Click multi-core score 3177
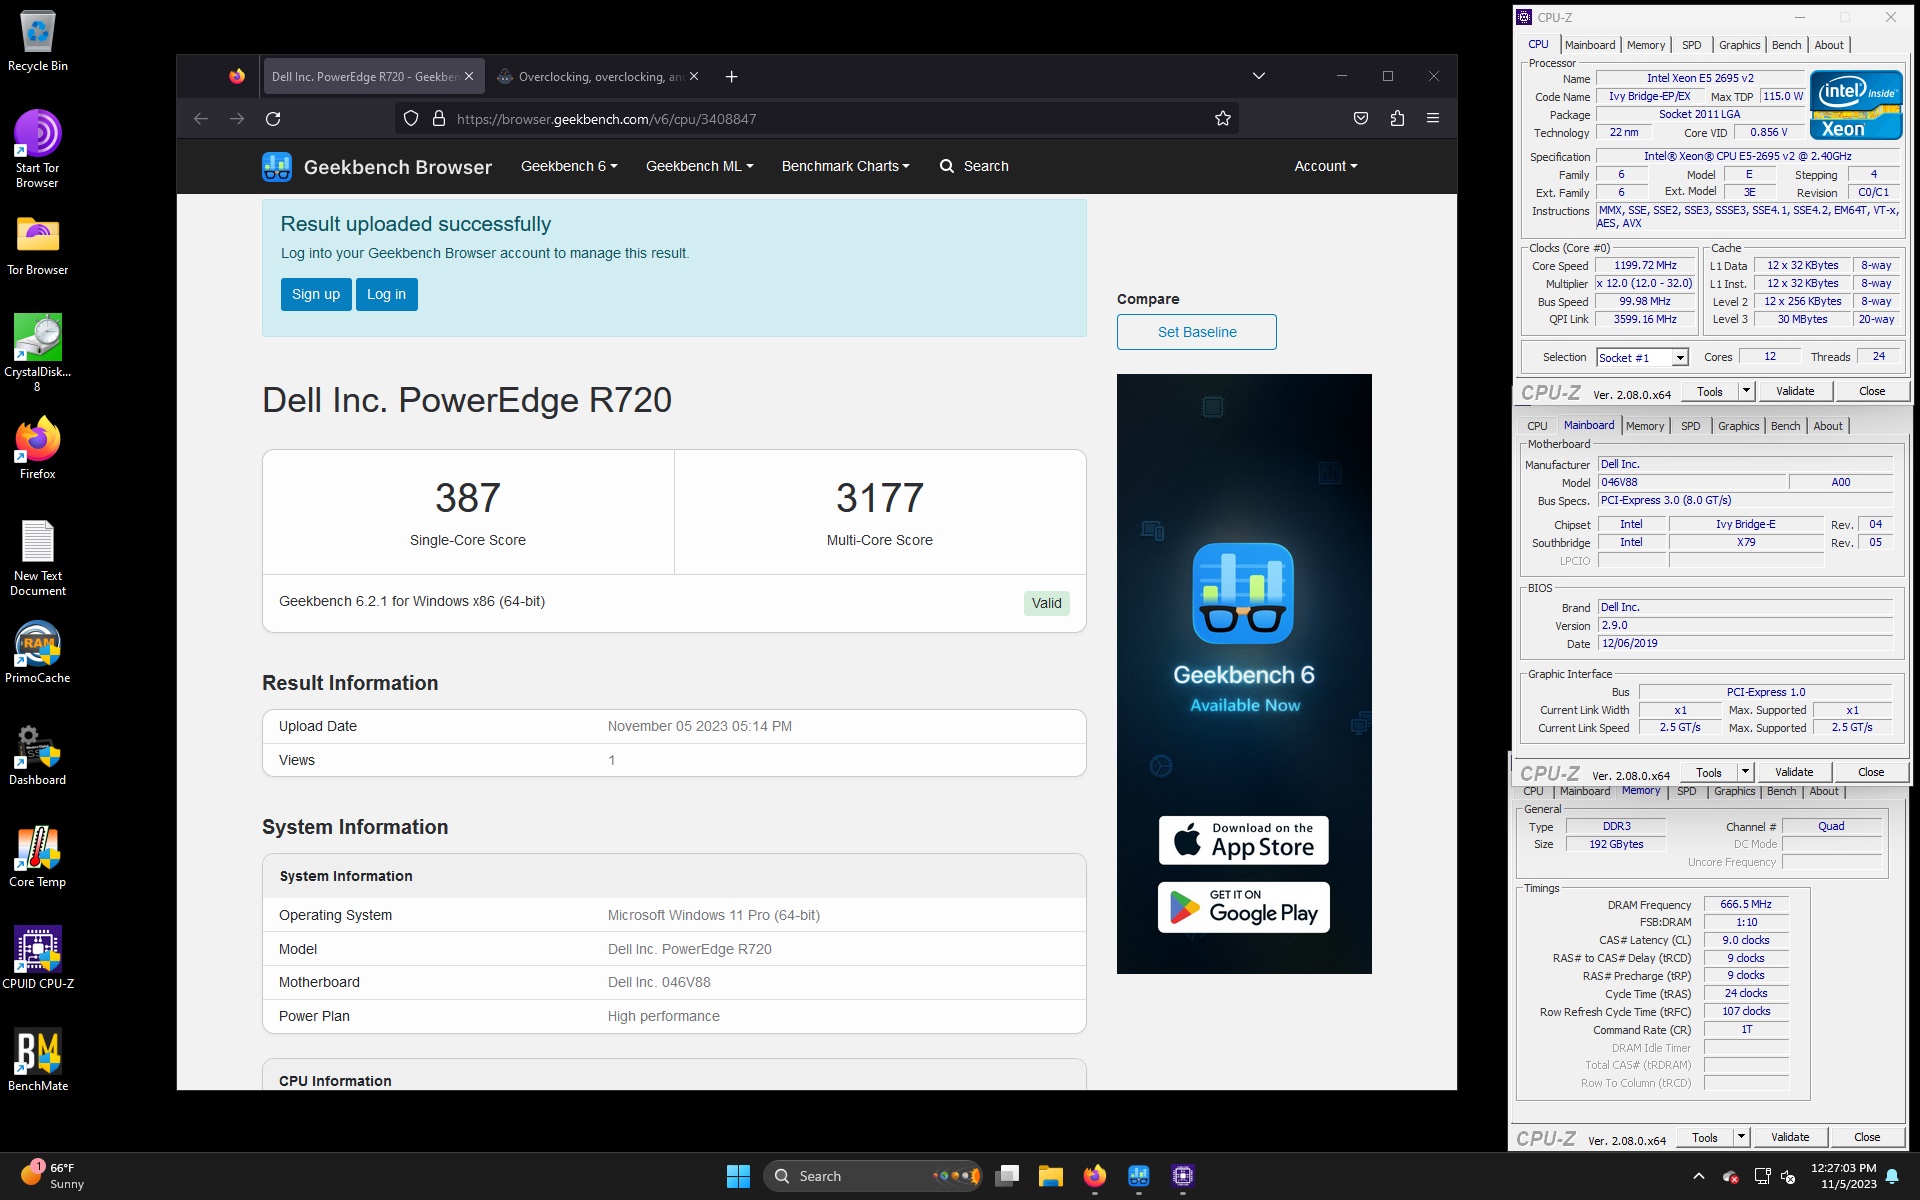 click(880, 498)
